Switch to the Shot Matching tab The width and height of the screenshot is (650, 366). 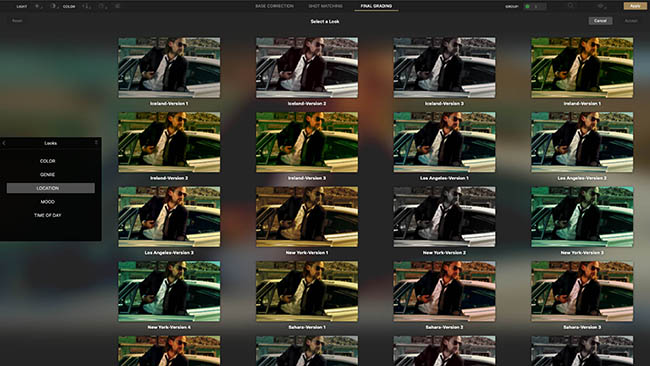pos(325,6)
